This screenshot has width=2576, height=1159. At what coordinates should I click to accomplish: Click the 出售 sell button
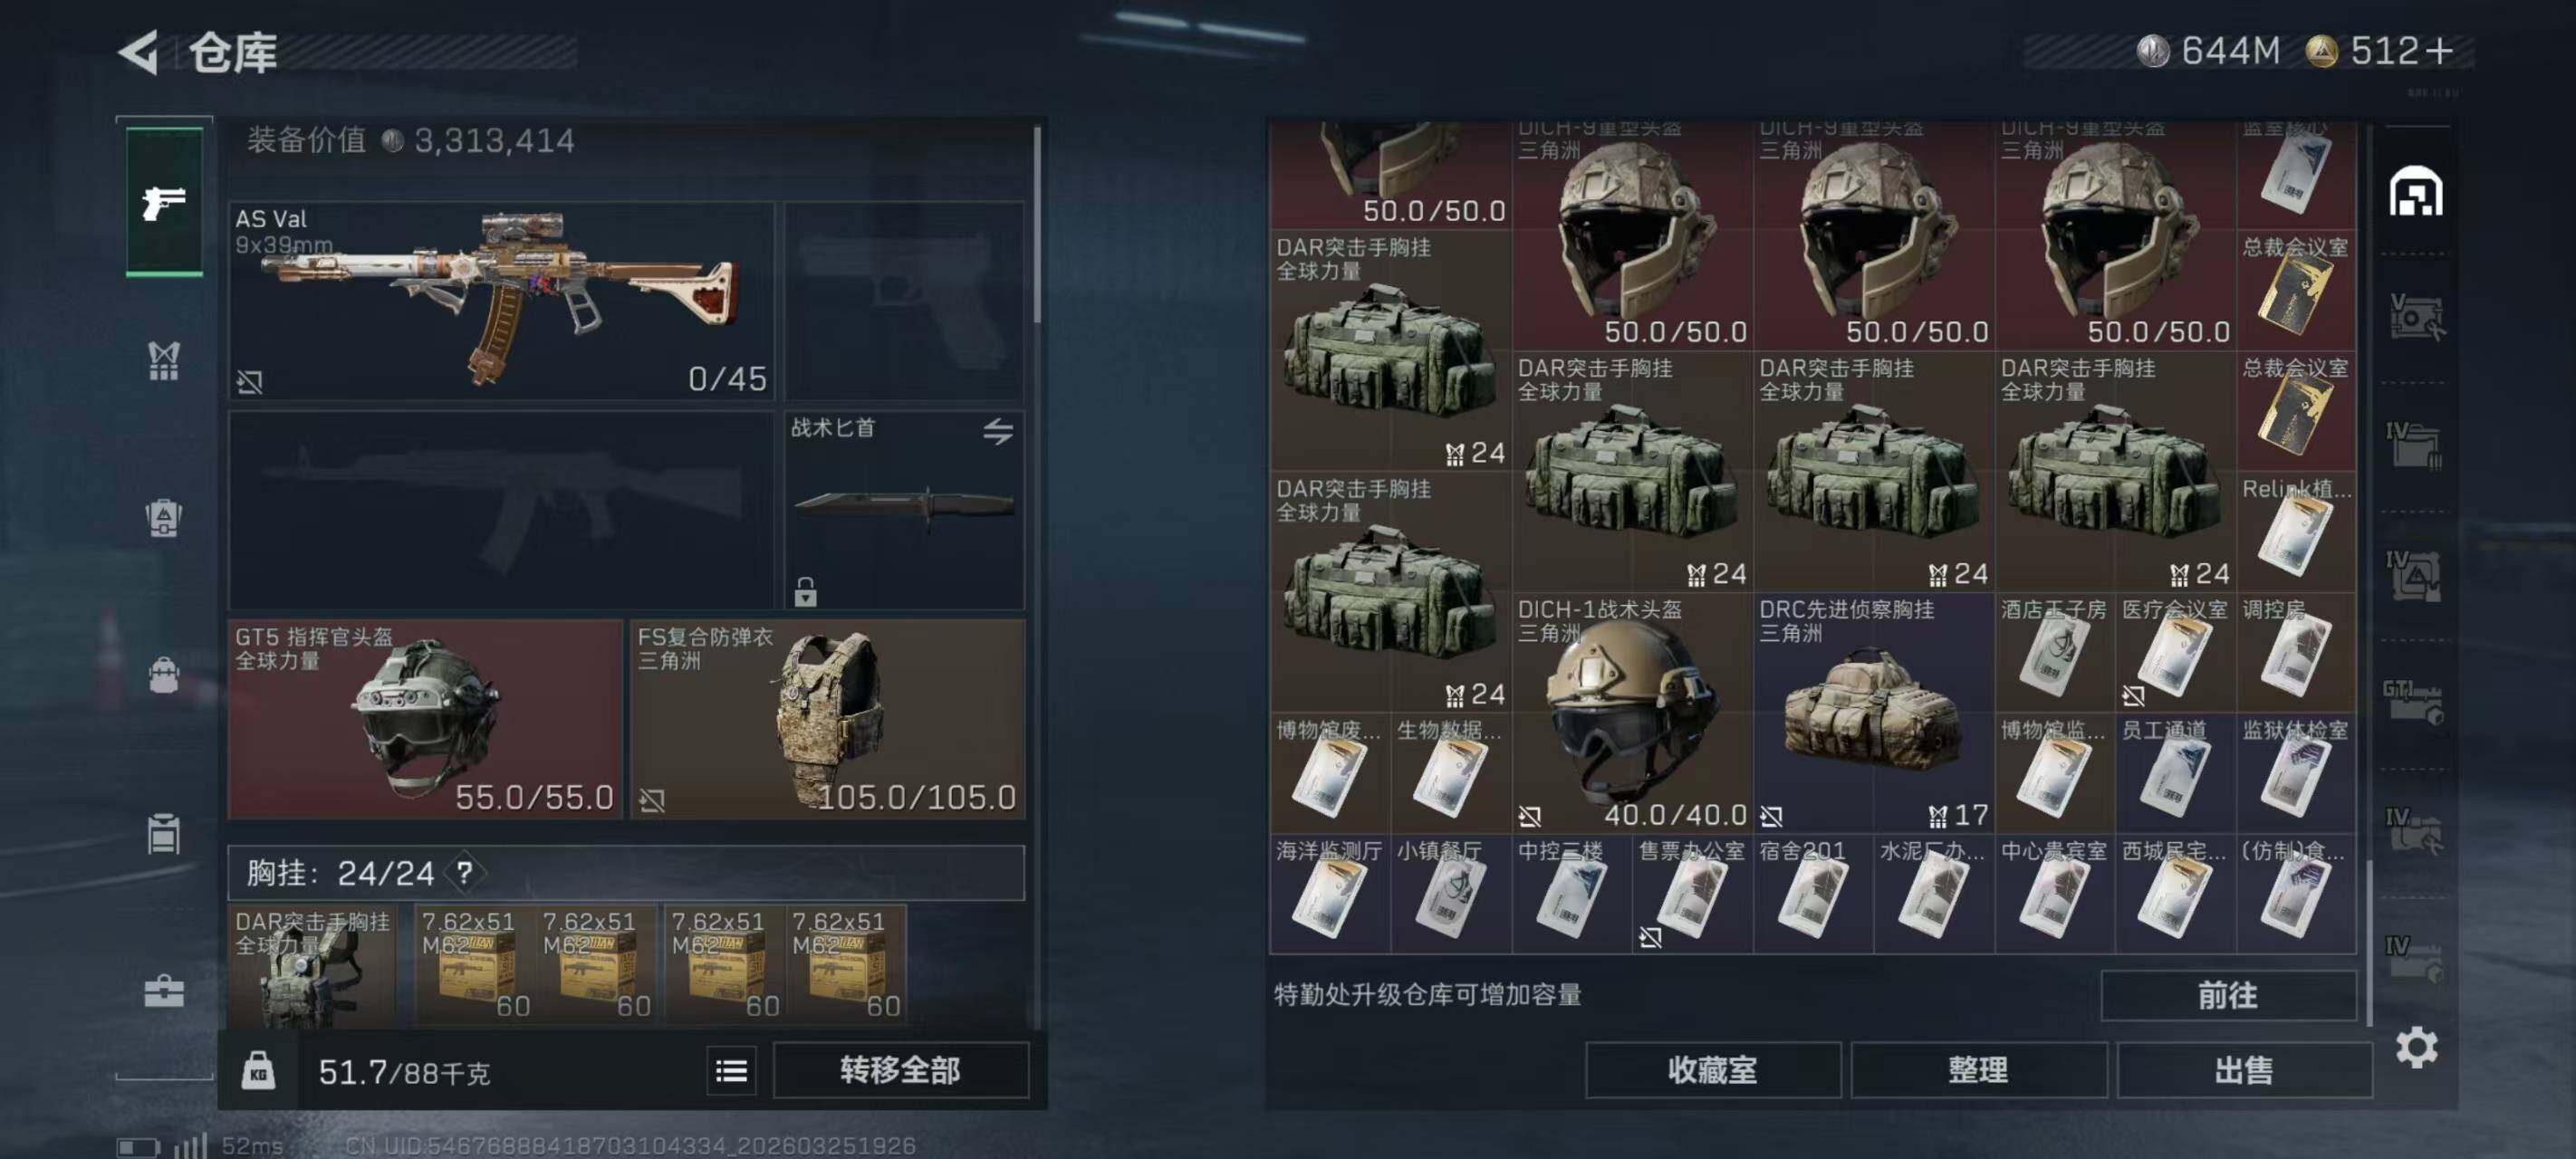(2244, 1070)
